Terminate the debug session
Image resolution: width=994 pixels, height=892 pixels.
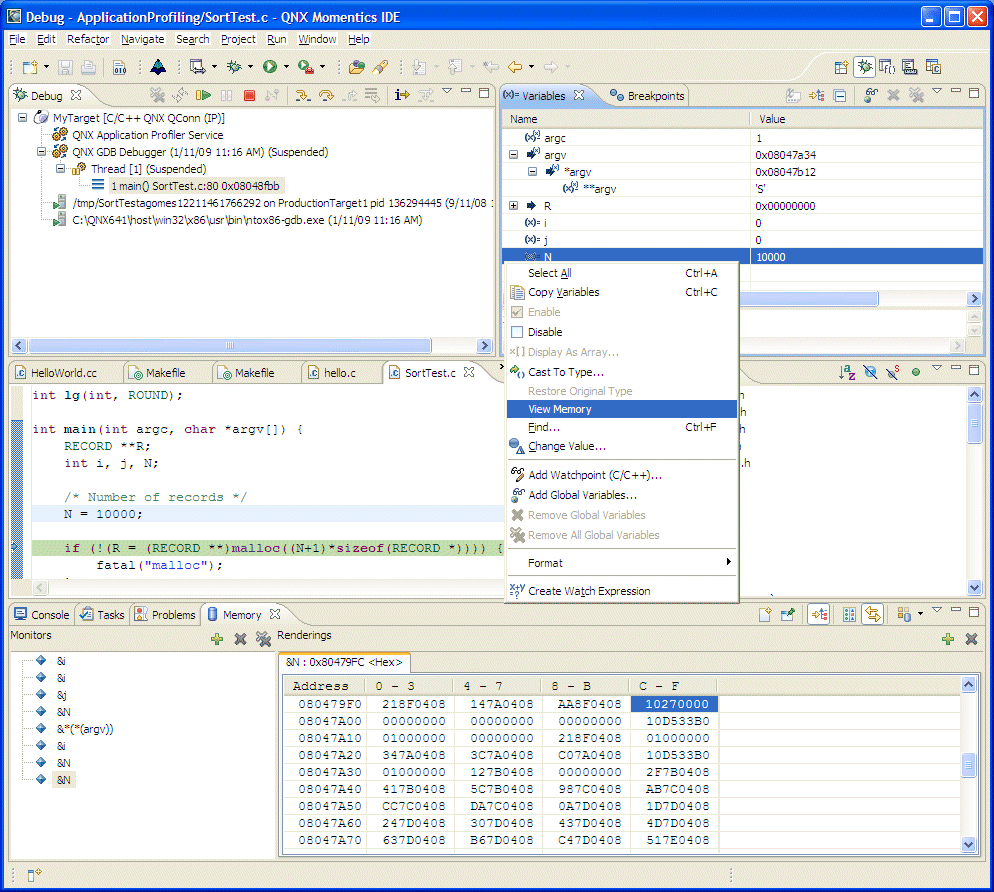249,95
